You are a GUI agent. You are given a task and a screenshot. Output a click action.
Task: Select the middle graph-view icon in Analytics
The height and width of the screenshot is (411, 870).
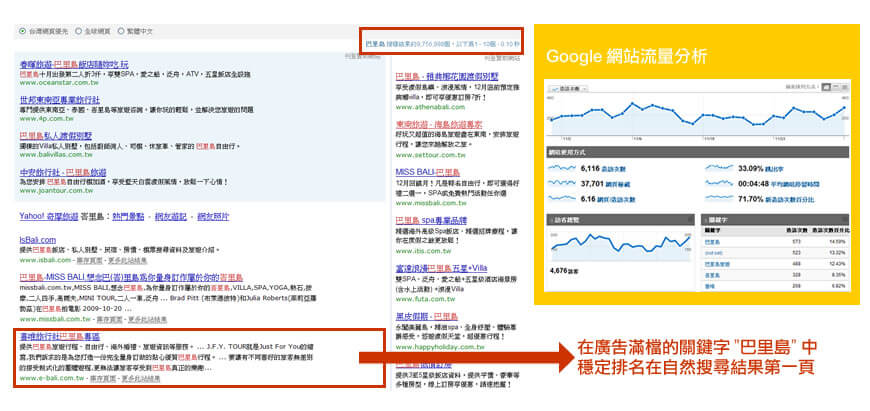pyautogui.click(x=835, y=87)
